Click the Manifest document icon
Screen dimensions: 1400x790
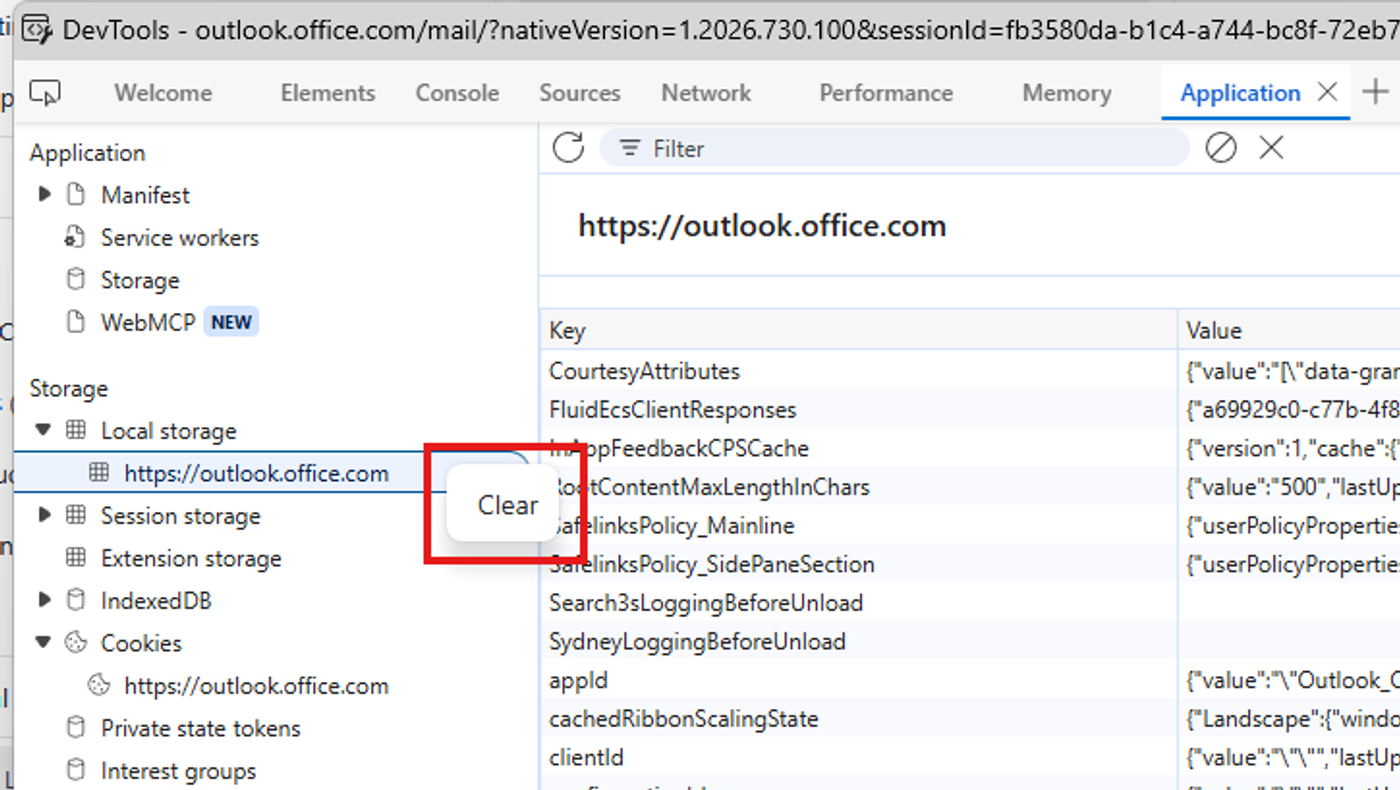[x=75, y=195]
